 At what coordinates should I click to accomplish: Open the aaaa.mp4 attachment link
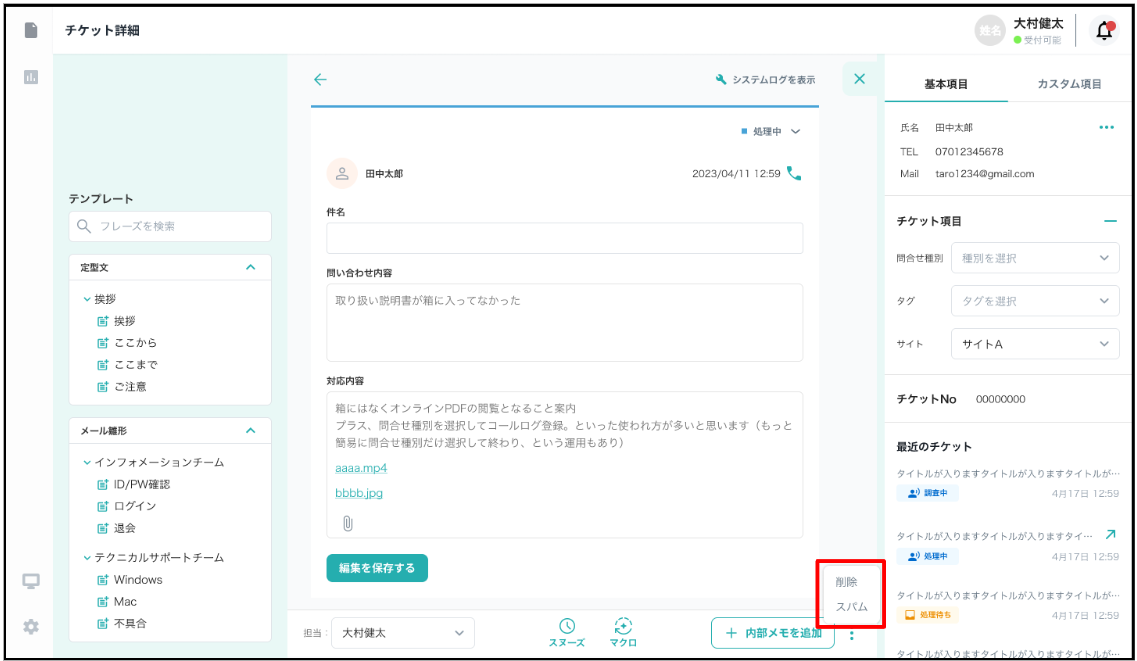(361, 468)
